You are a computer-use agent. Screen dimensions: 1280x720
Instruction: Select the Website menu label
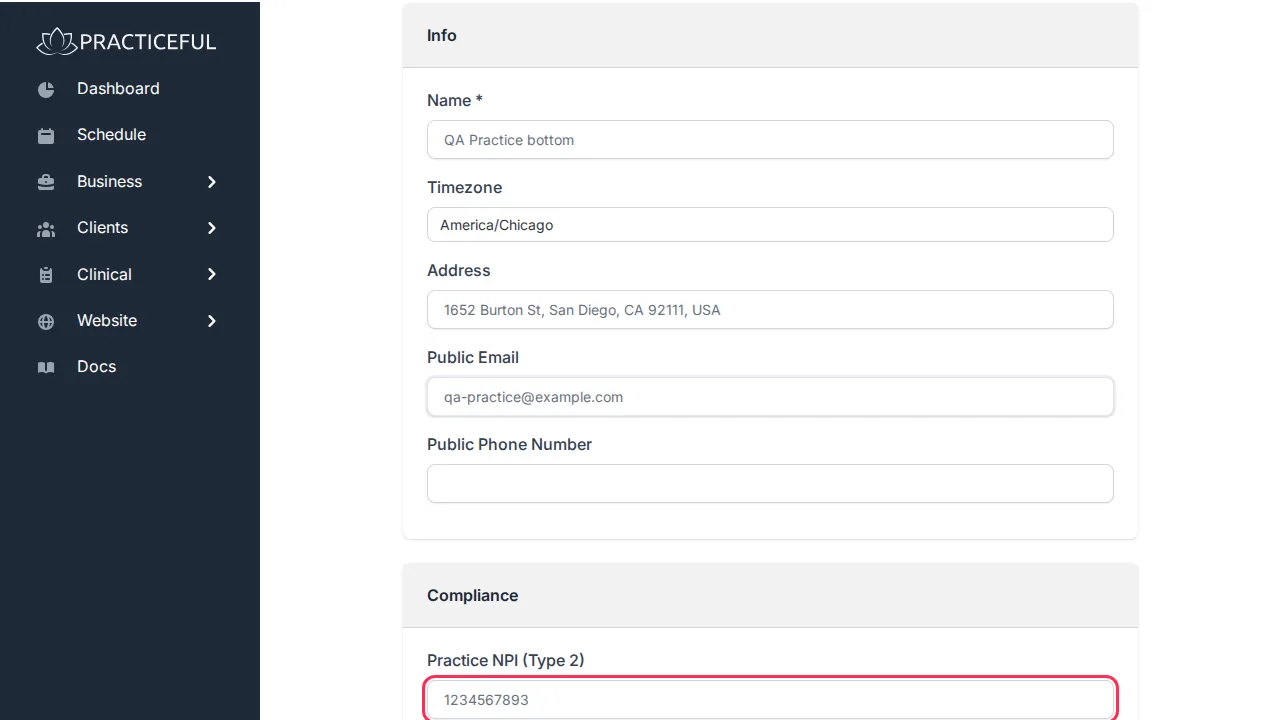click(x=107, y=320)
